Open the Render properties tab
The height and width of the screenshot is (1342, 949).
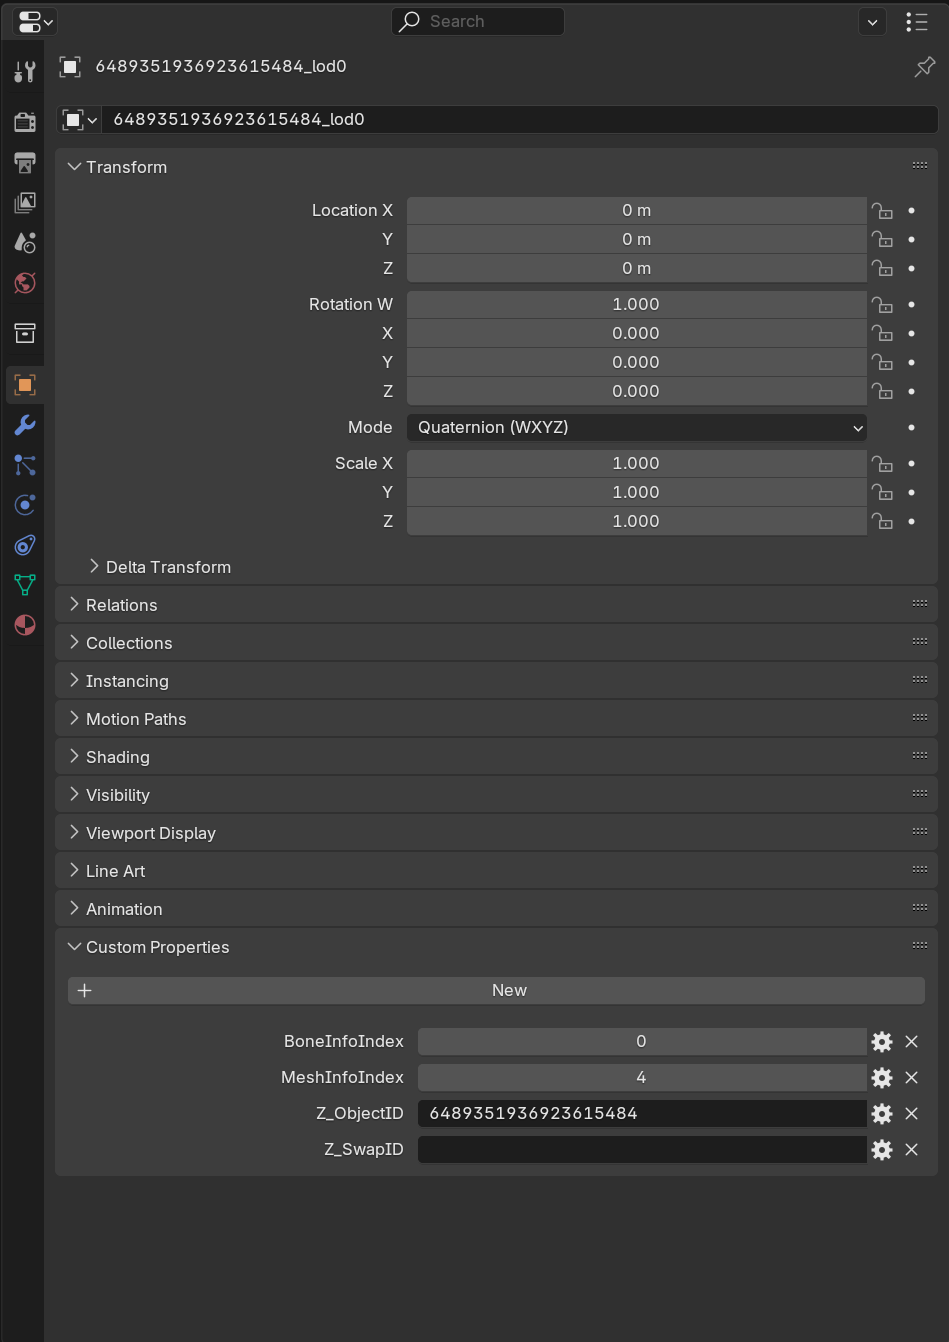[x=25, y=122]
